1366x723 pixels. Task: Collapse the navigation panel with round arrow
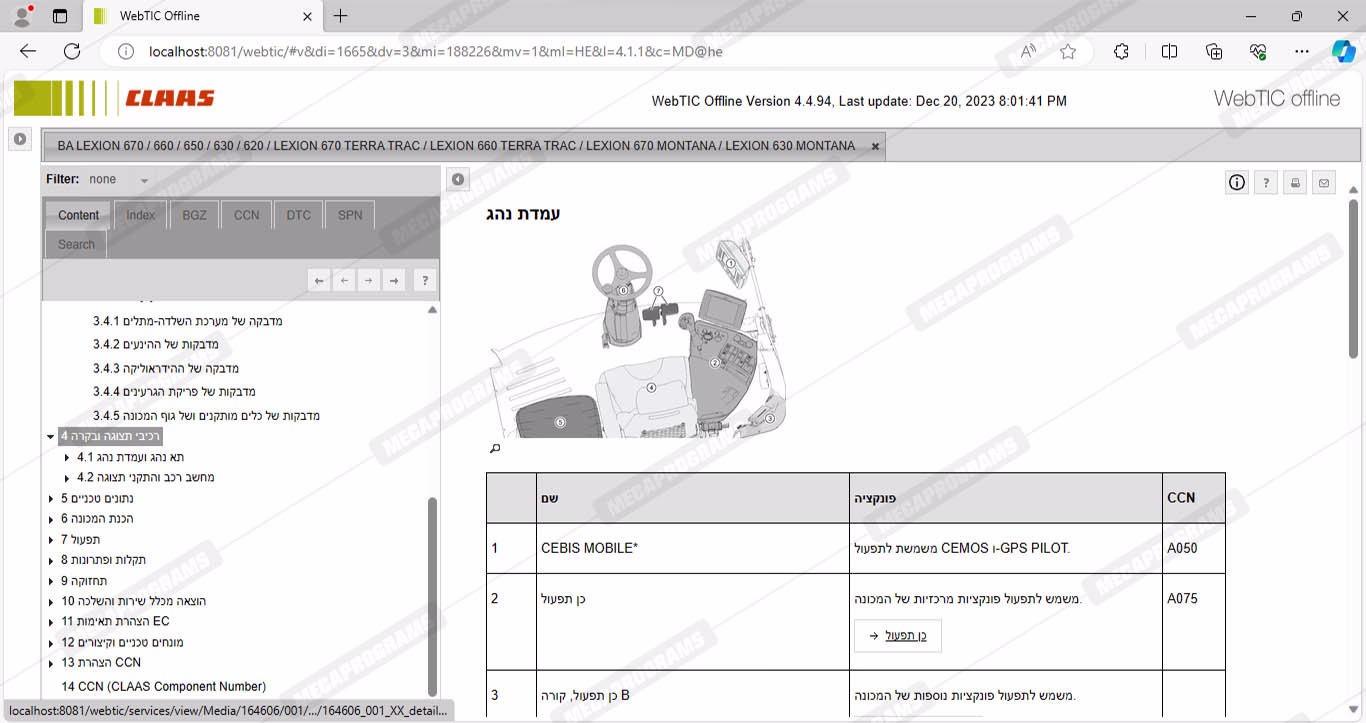[x=458, y=179]
